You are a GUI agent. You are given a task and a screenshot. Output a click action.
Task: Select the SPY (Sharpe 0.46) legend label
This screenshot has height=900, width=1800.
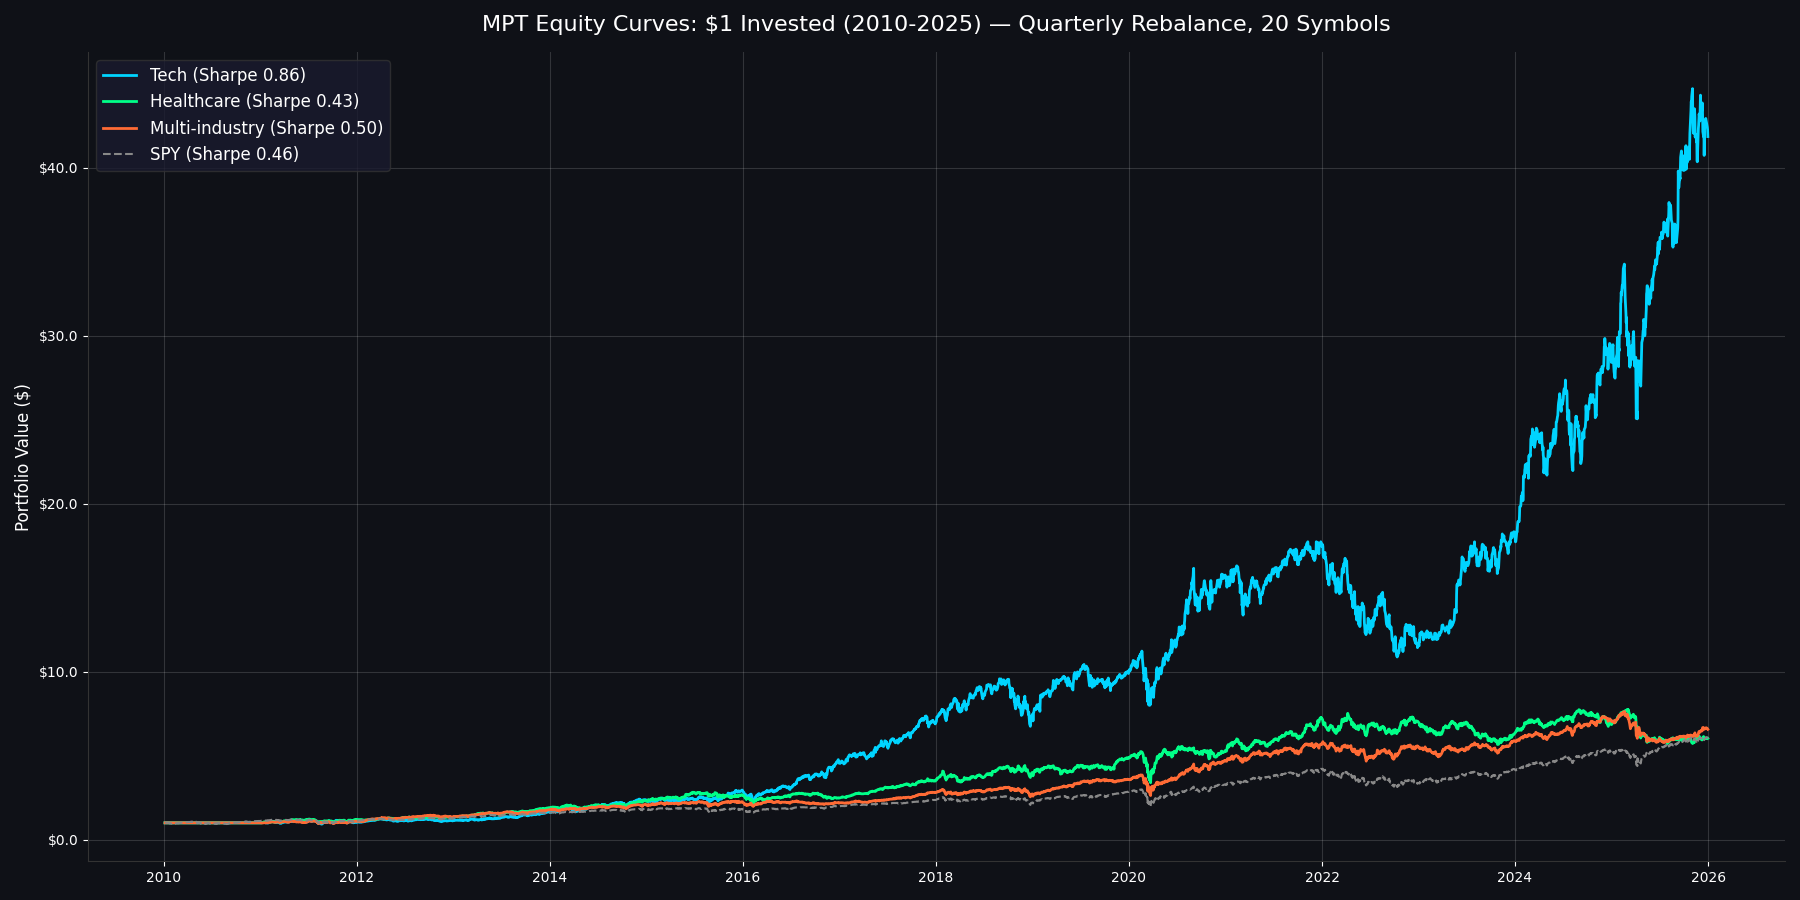tap(224, 154)
